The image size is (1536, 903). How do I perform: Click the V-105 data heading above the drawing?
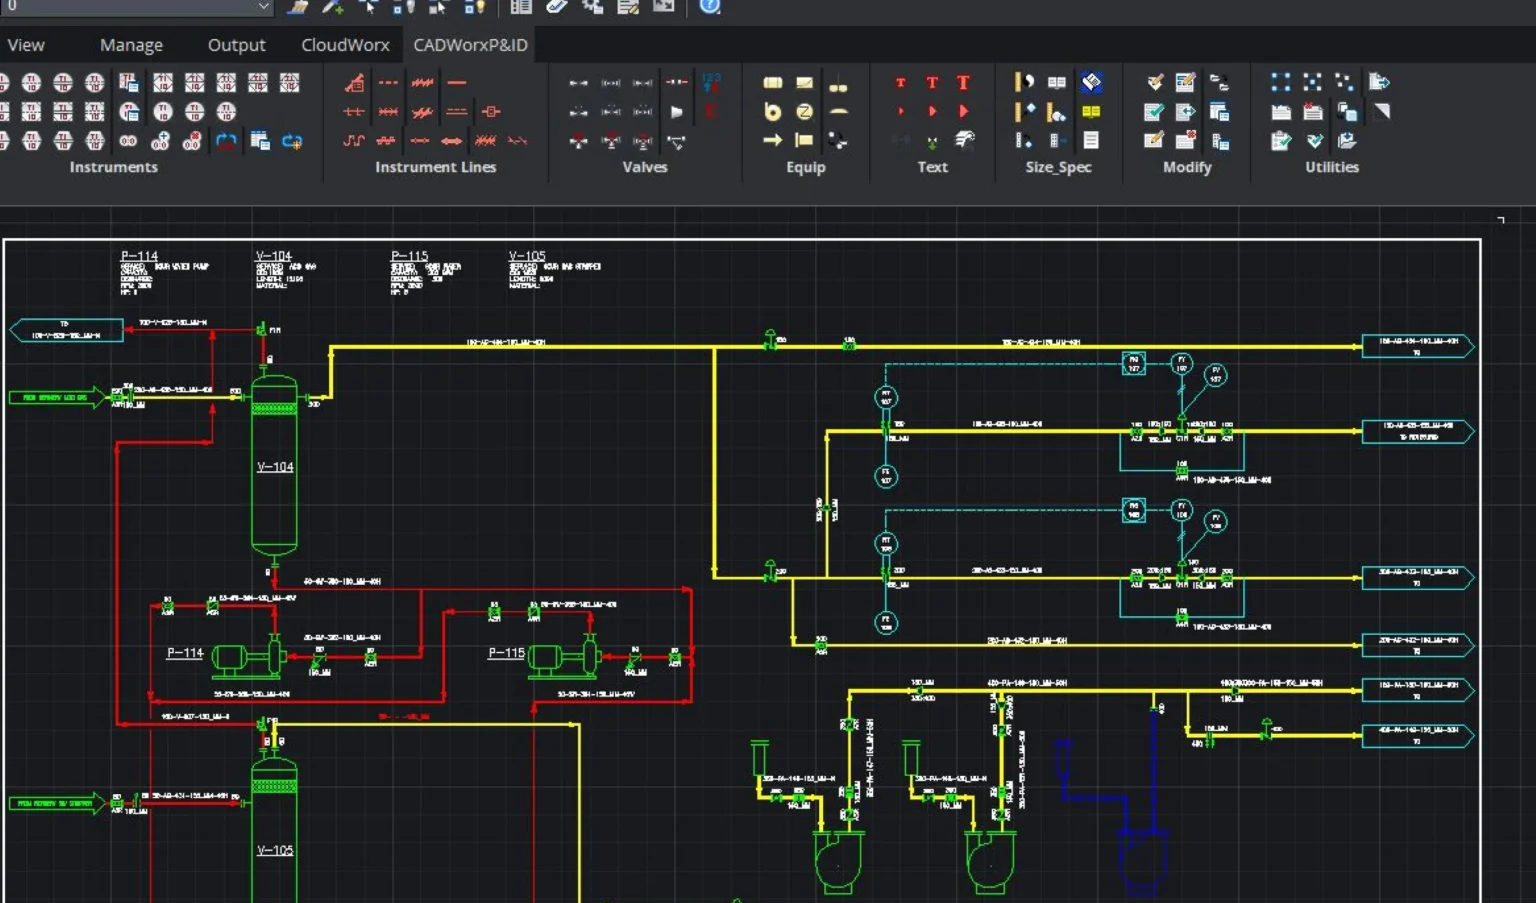[527, 256]
